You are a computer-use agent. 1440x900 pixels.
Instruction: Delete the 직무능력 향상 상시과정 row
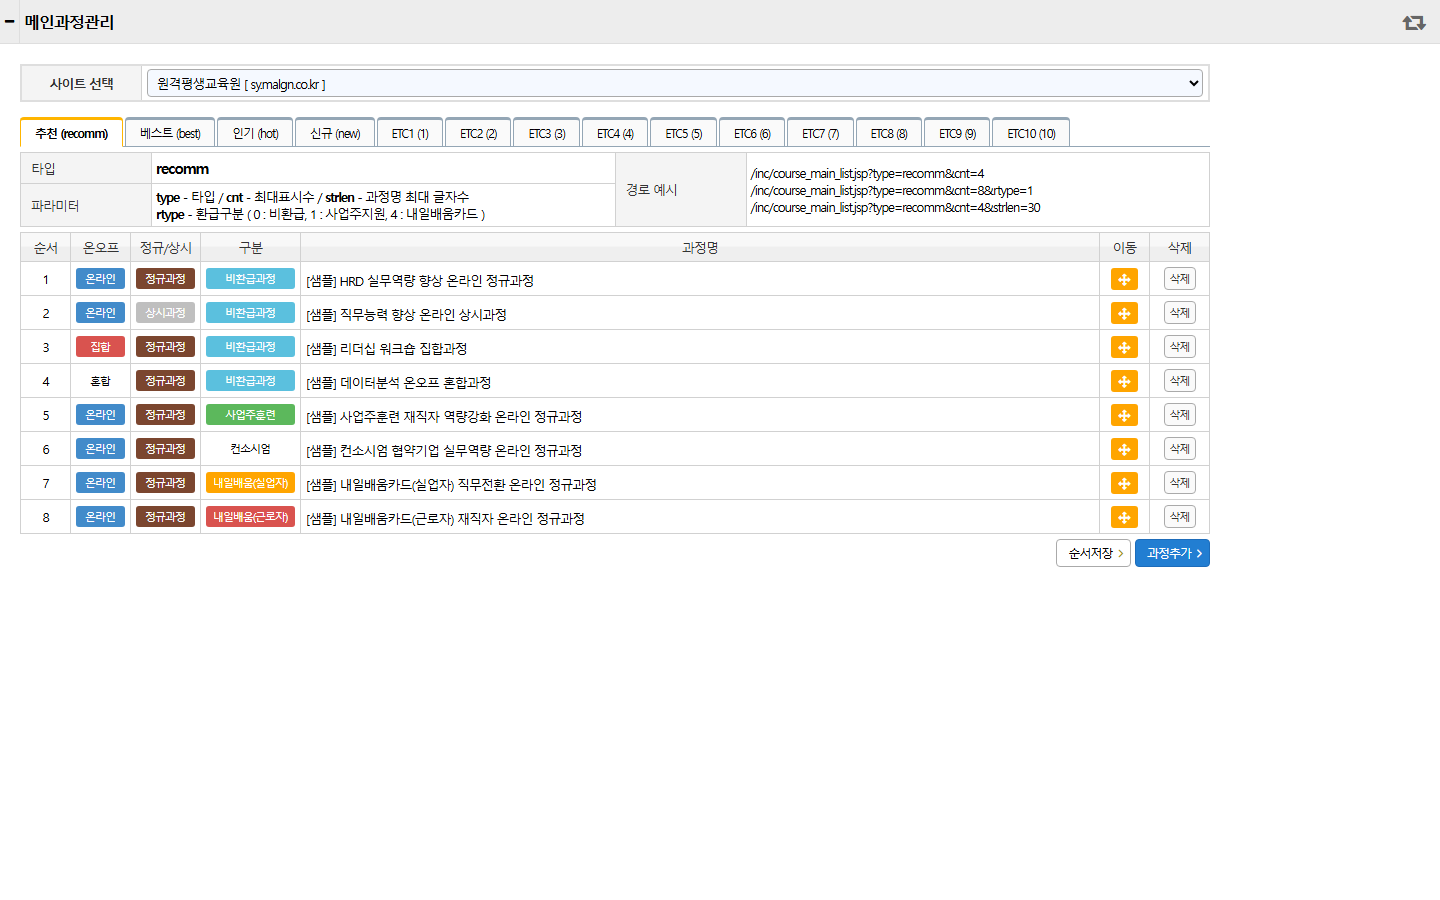(1180, 313)
